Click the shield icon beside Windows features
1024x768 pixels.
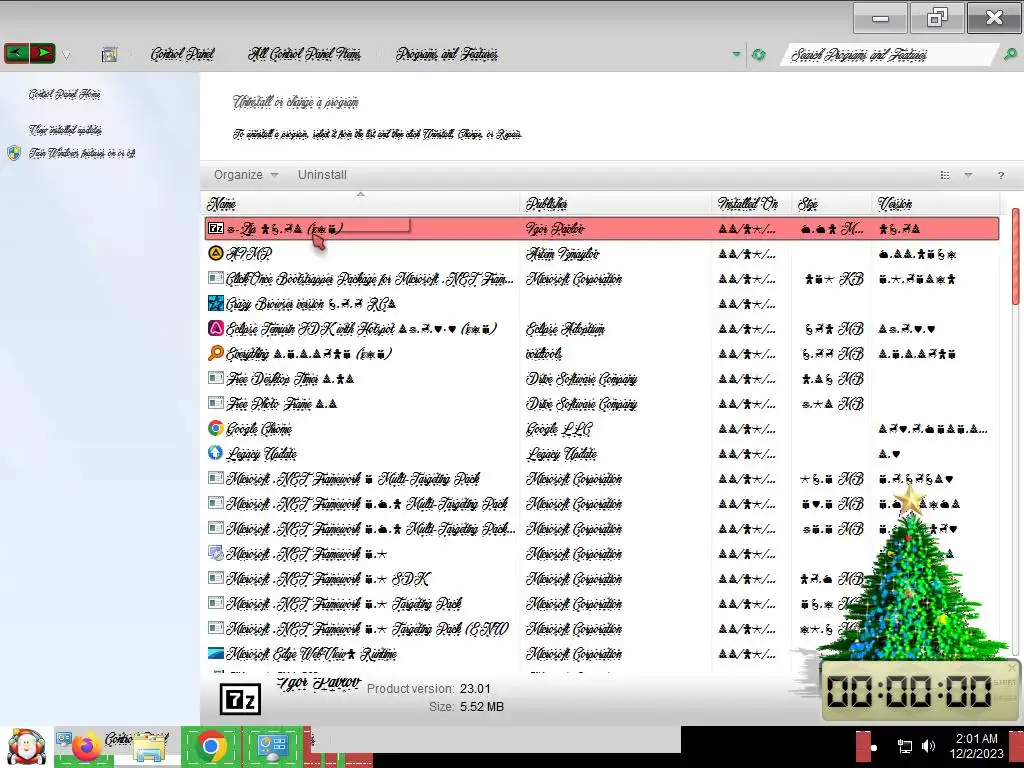pyautogui.click(x=14, y=153)
